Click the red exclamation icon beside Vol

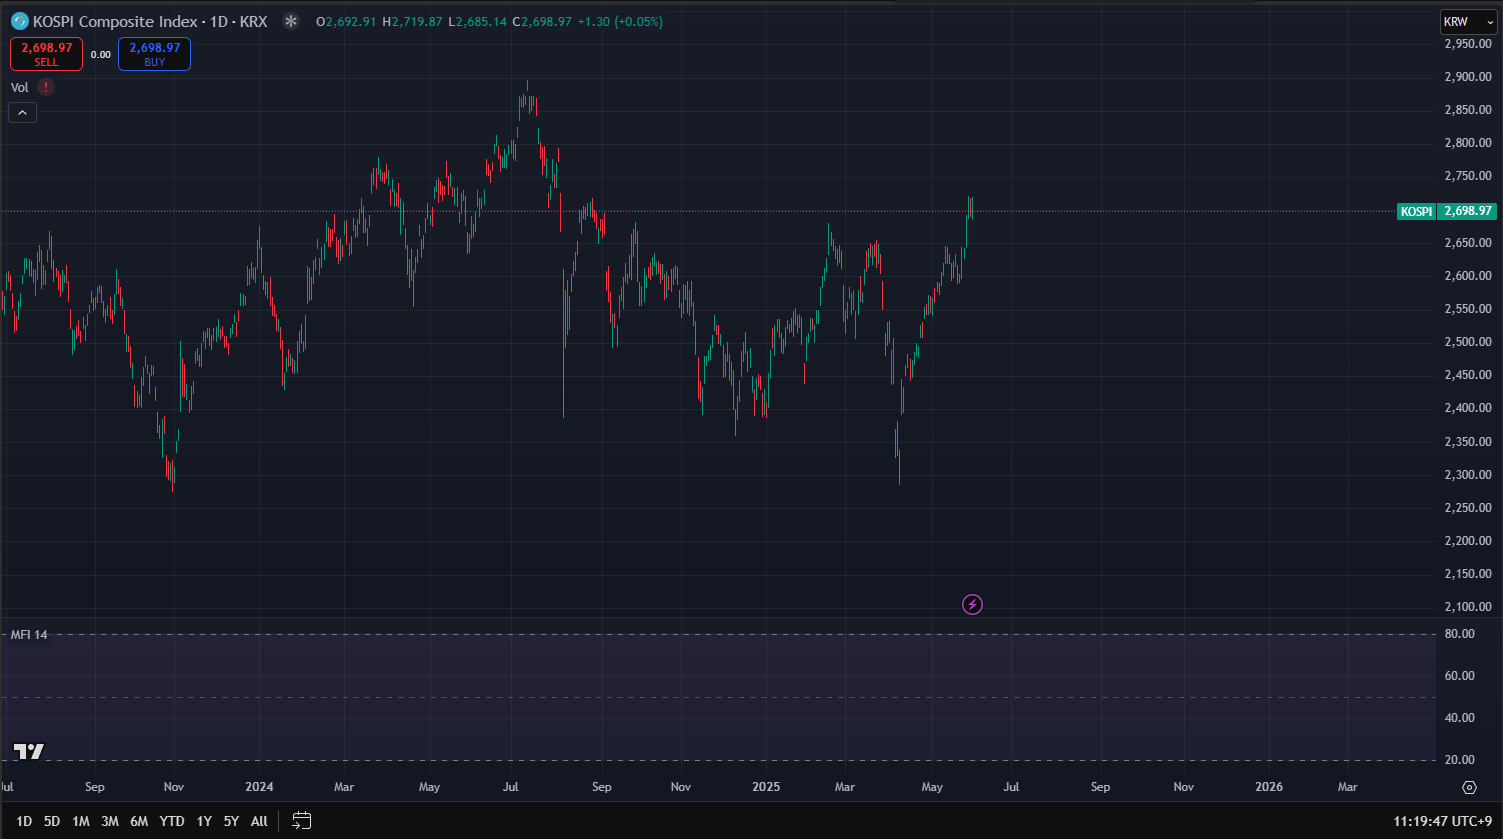(x=46, y=87)
